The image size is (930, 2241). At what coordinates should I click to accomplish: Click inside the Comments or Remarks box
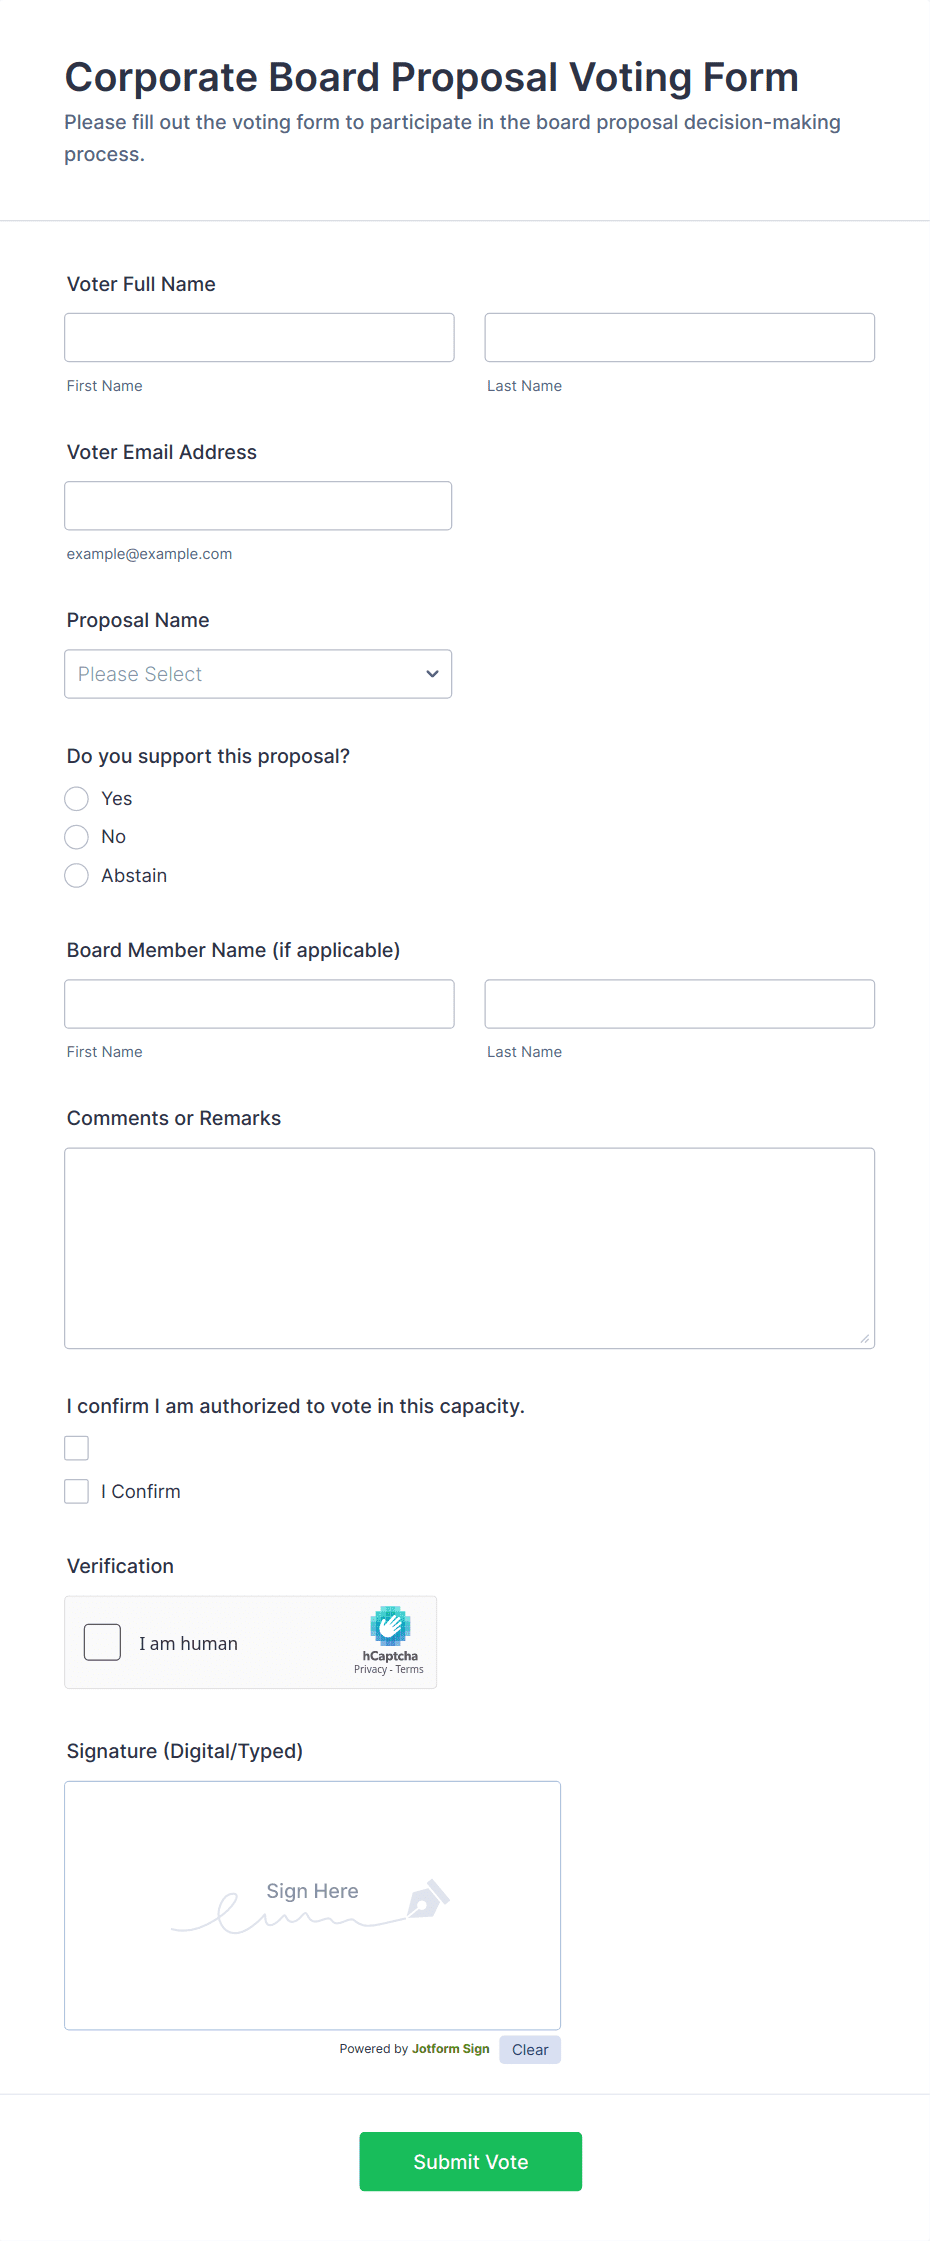tap(469, 1247)
